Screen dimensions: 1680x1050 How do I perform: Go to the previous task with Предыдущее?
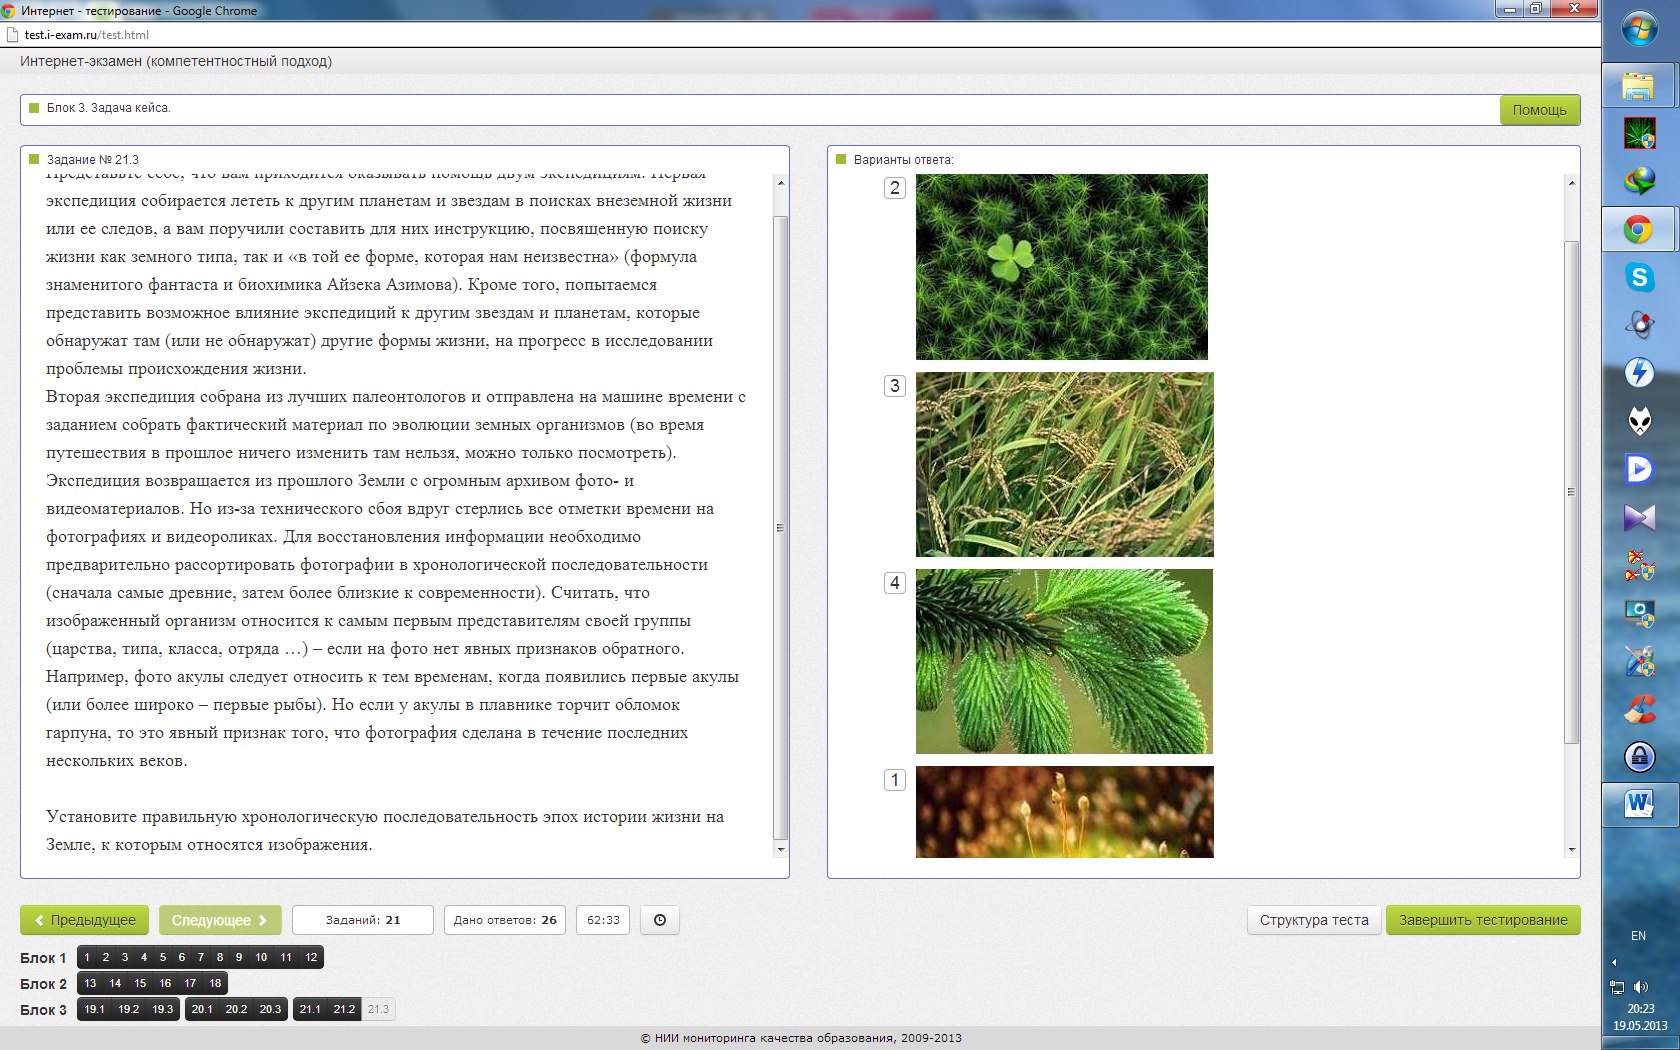(85, 920)
